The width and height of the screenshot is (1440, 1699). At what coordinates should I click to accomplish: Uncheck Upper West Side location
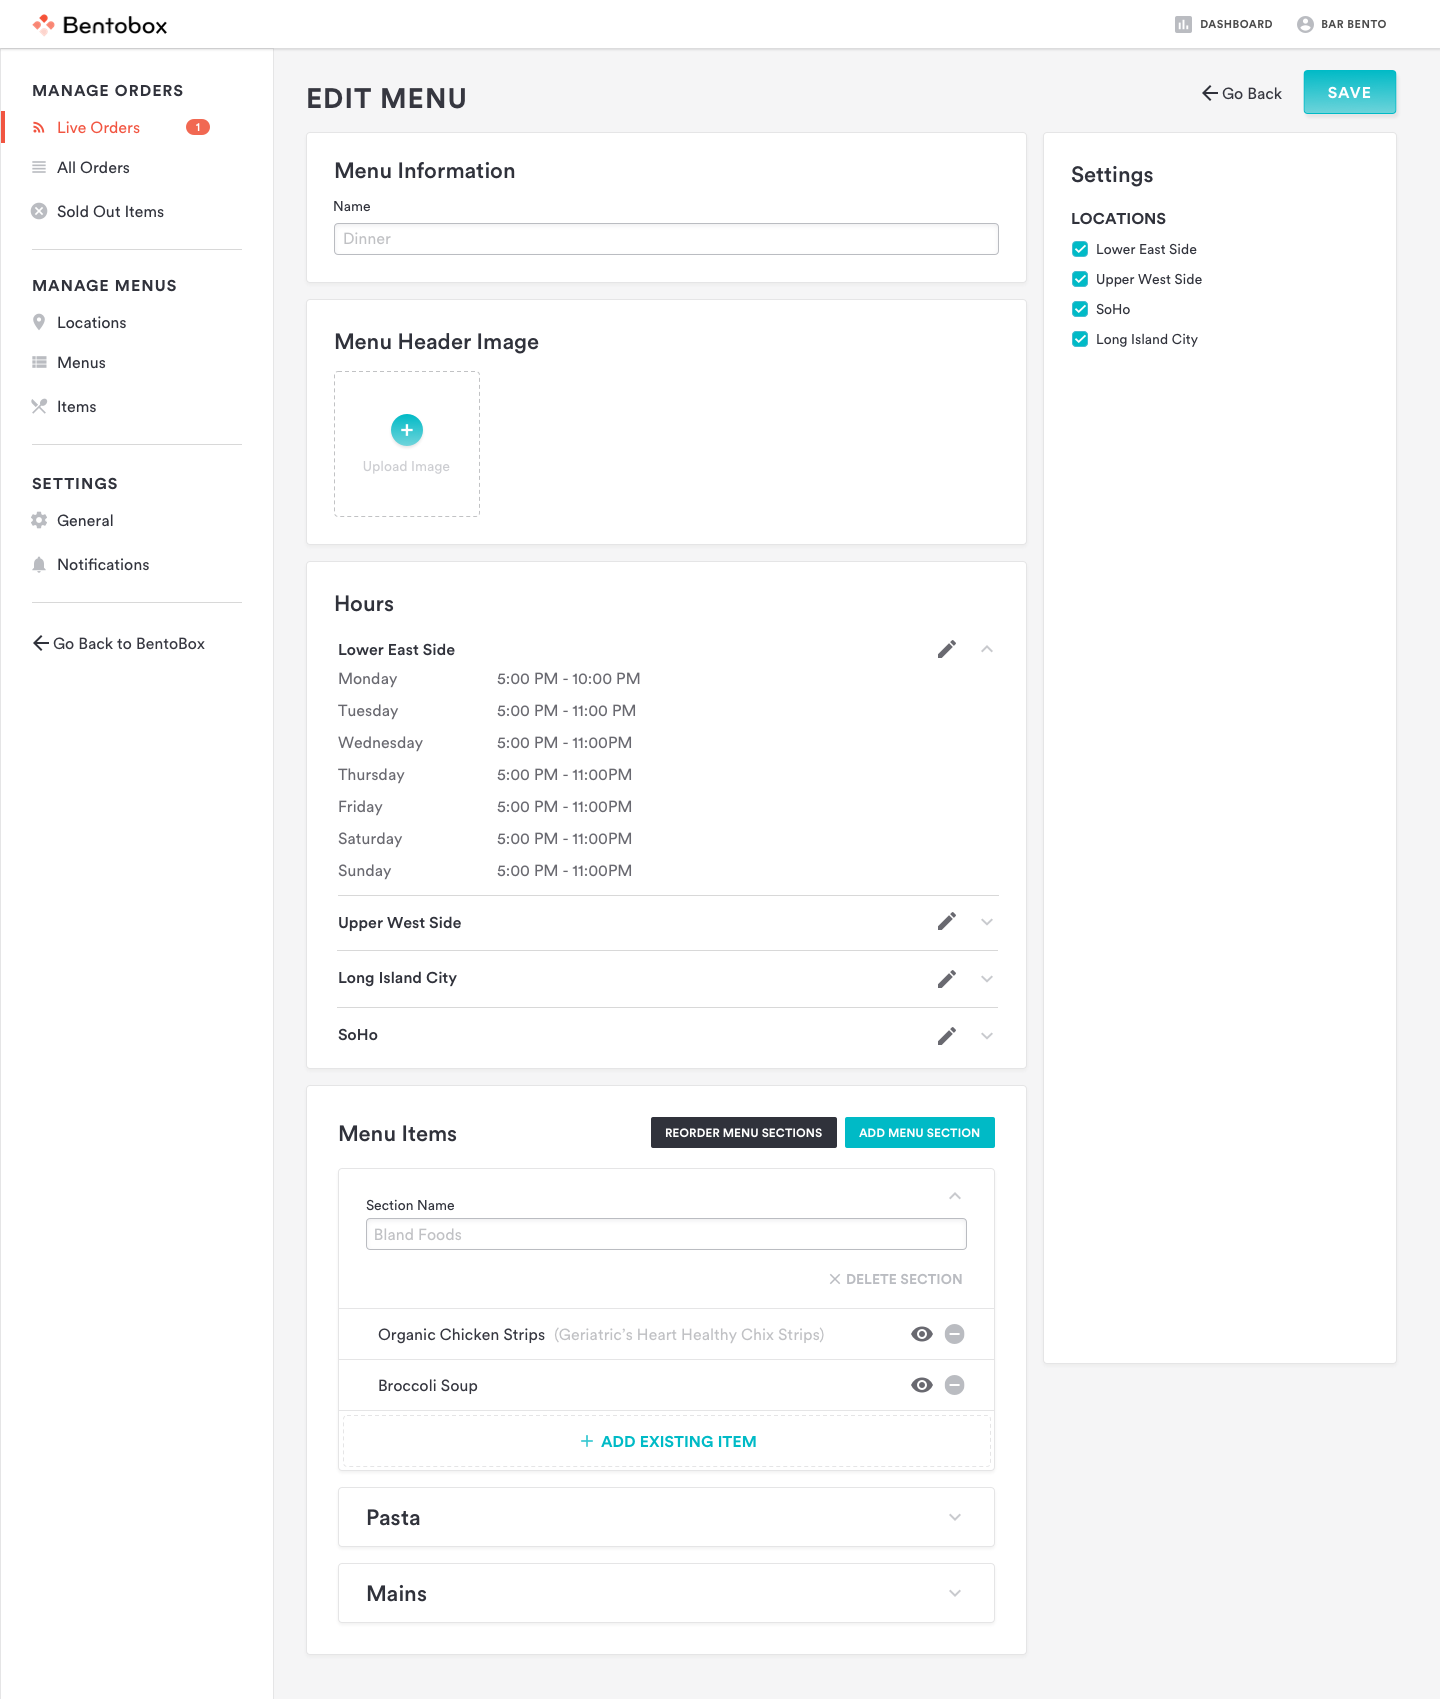click(x=1080, y=279)
